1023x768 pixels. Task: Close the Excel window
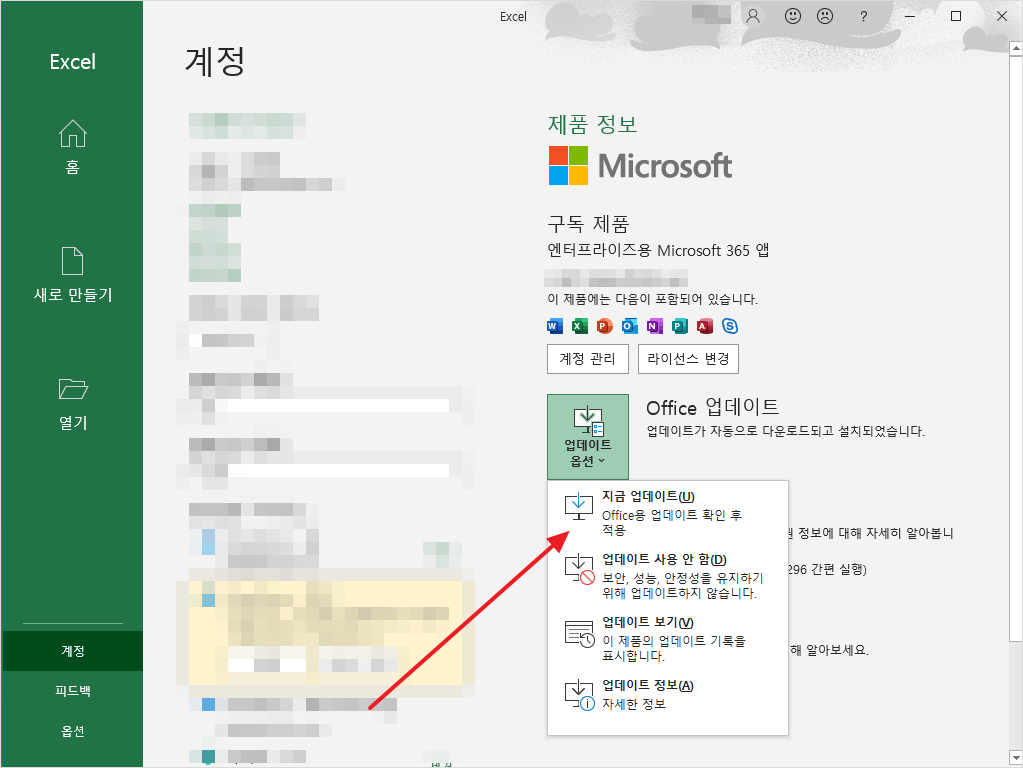pos(1002,16)
